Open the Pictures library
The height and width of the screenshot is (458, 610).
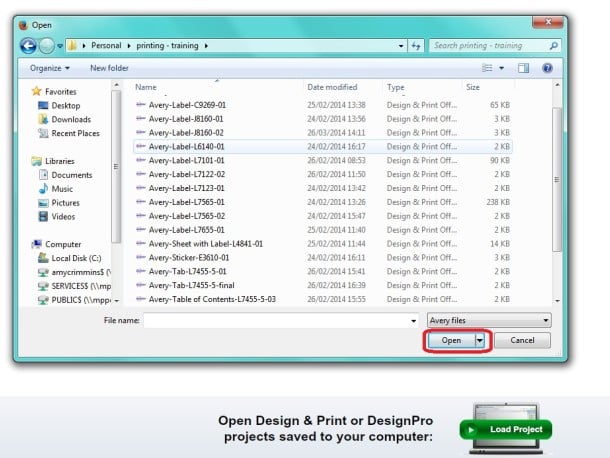59,203
